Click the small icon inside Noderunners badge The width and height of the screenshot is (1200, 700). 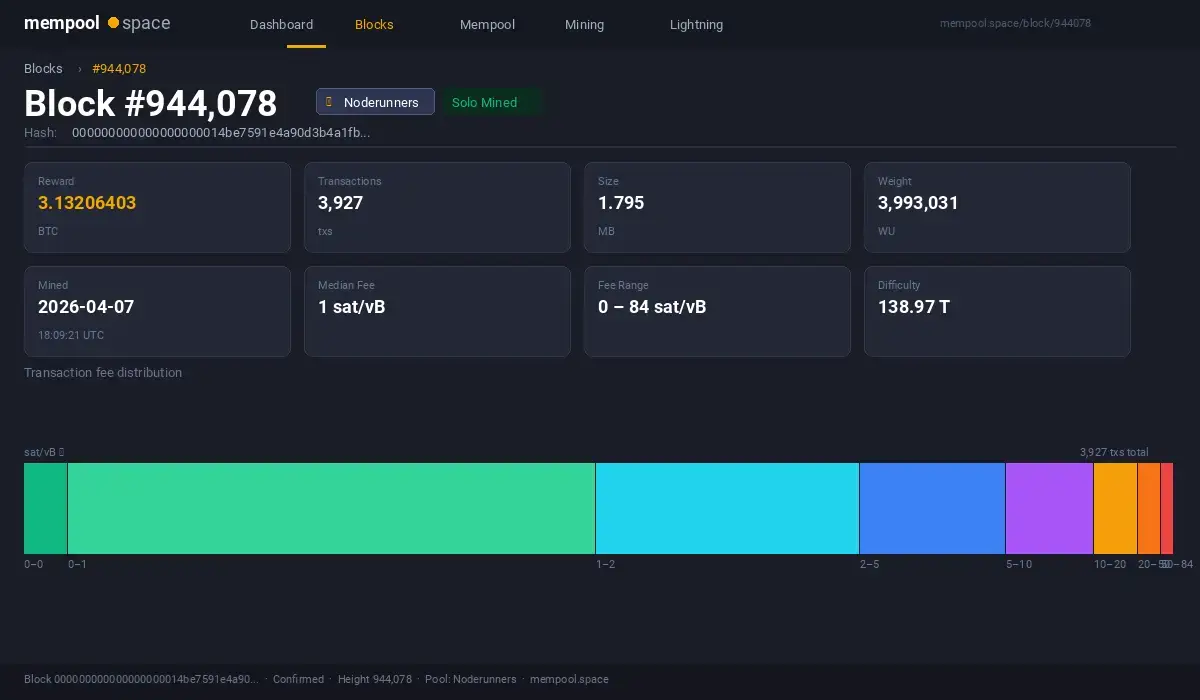point(329,102)
